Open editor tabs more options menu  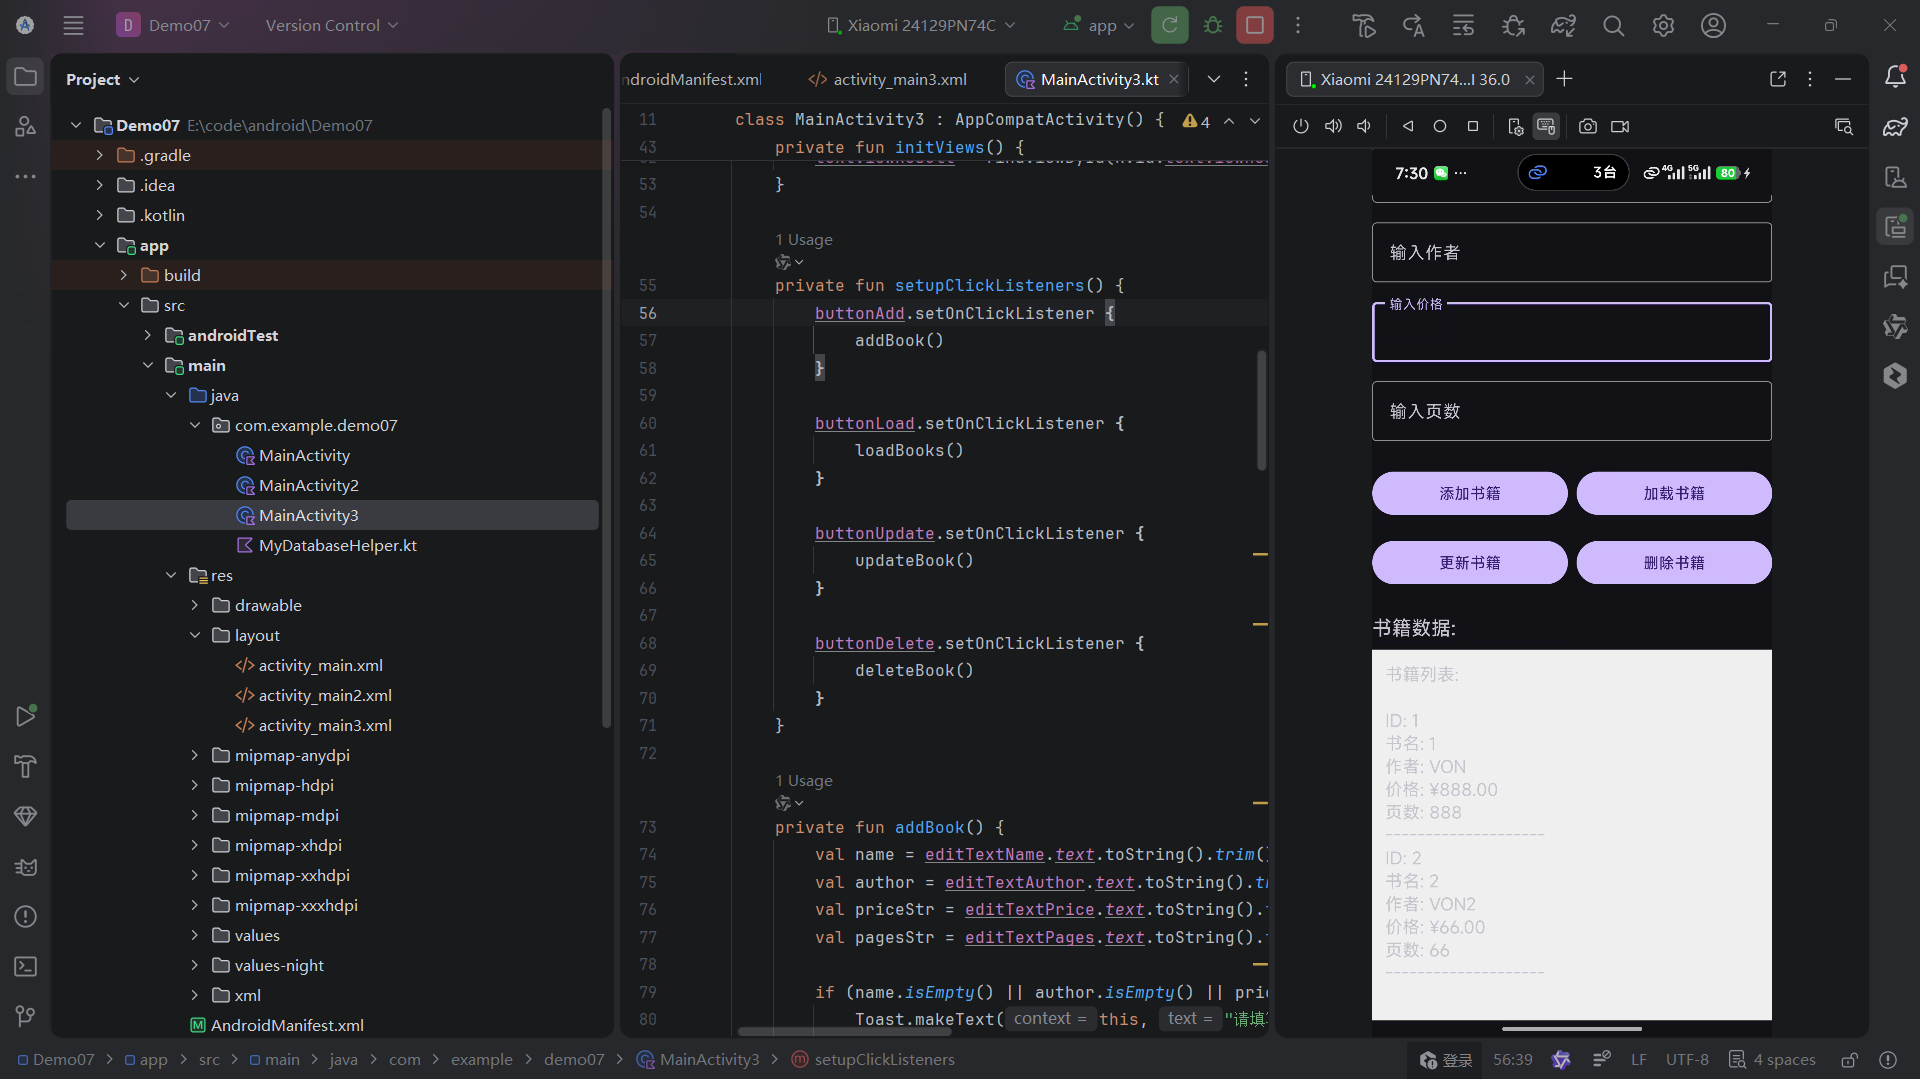click(x=1246, y=79)
